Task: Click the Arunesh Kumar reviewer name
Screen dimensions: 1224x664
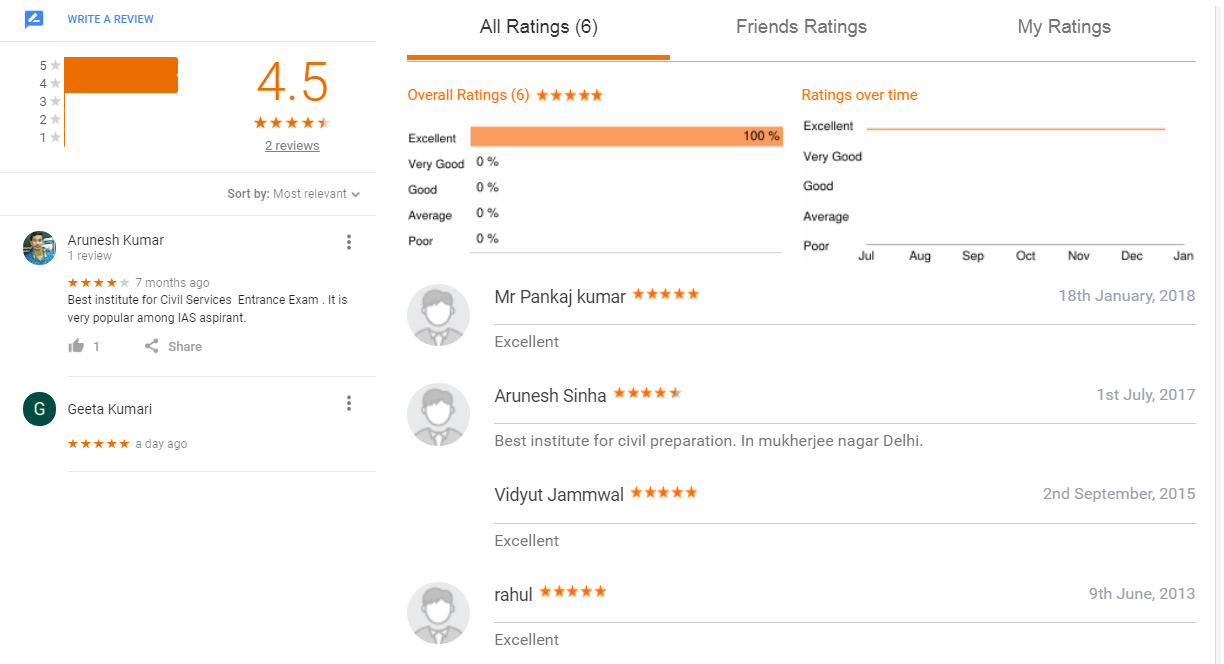Action: tap(116, 240)
